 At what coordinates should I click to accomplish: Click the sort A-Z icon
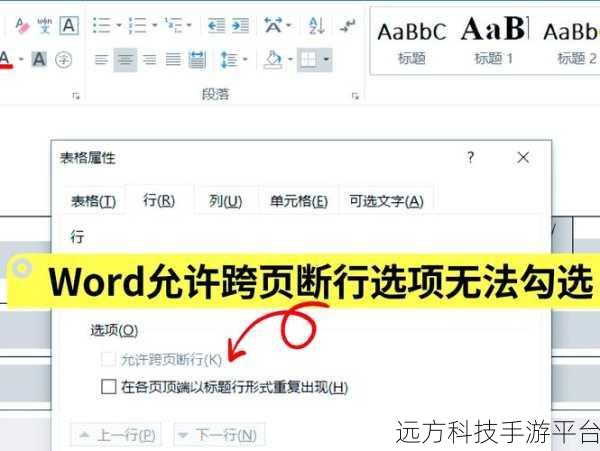coord(317,26)
